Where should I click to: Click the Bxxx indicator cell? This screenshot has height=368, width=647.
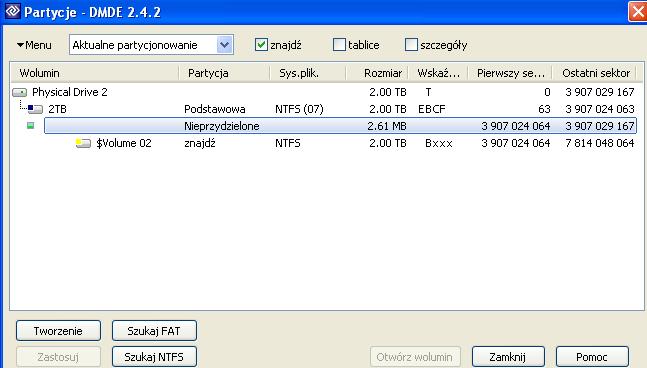439,143
